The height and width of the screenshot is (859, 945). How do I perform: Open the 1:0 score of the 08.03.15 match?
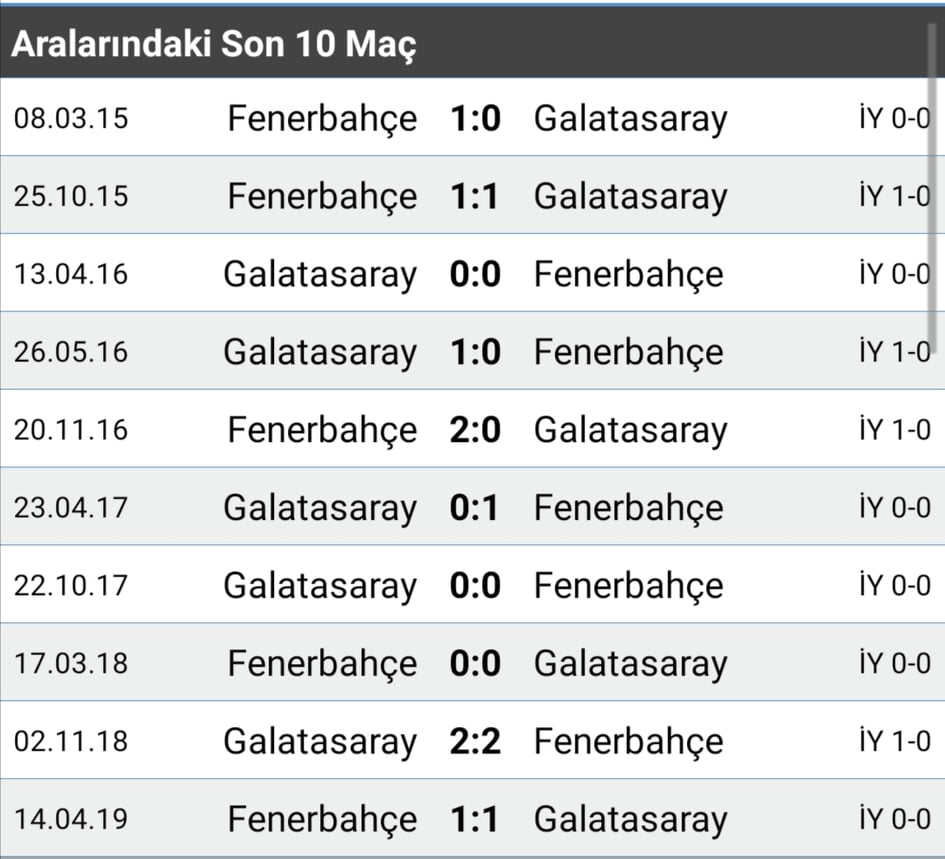(475, 118)
